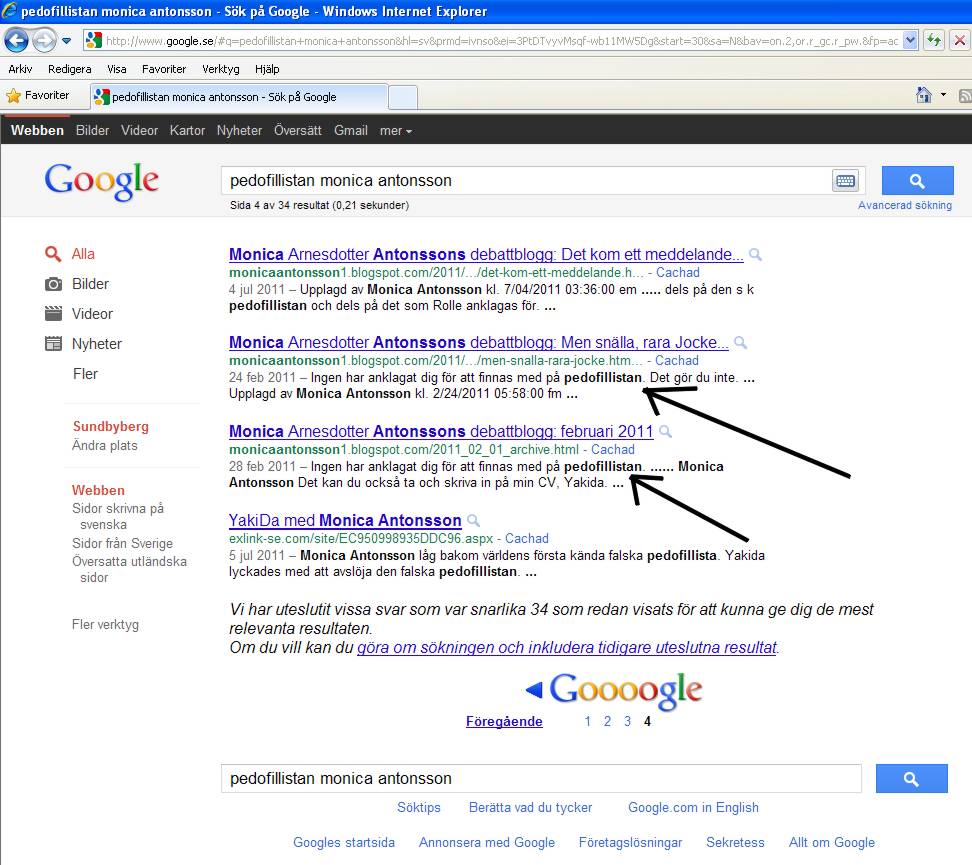Select Bilder in Google top bar
The height and width of the screenshot is (865, 972).
(92, 130)
